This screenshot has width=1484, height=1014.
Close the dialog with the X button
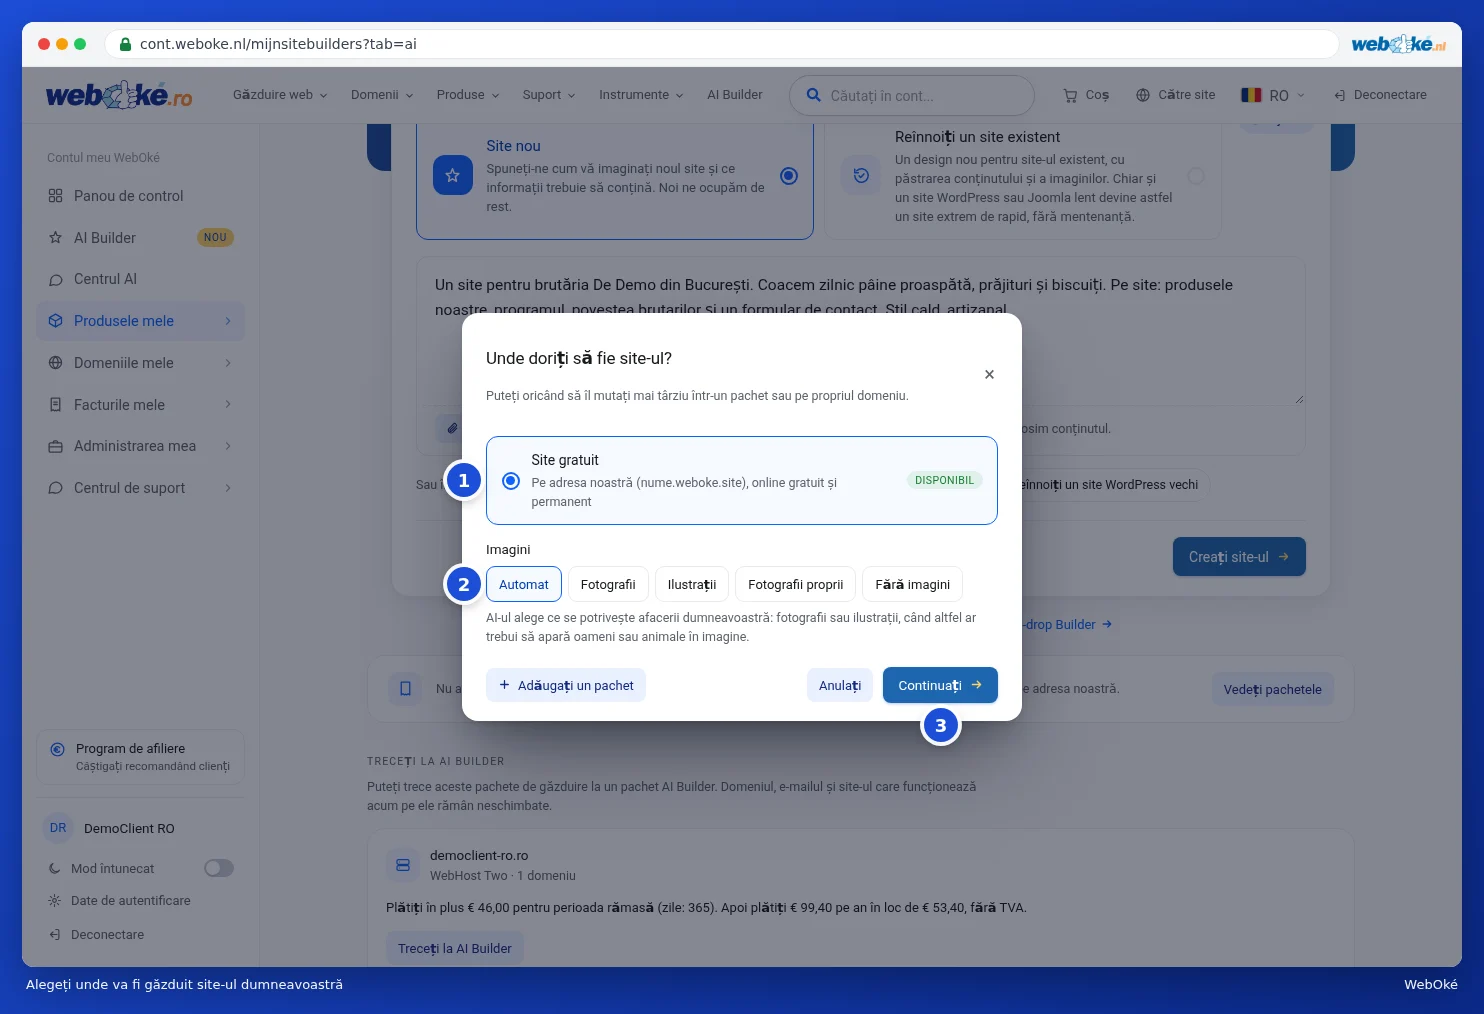coord(989,374)
